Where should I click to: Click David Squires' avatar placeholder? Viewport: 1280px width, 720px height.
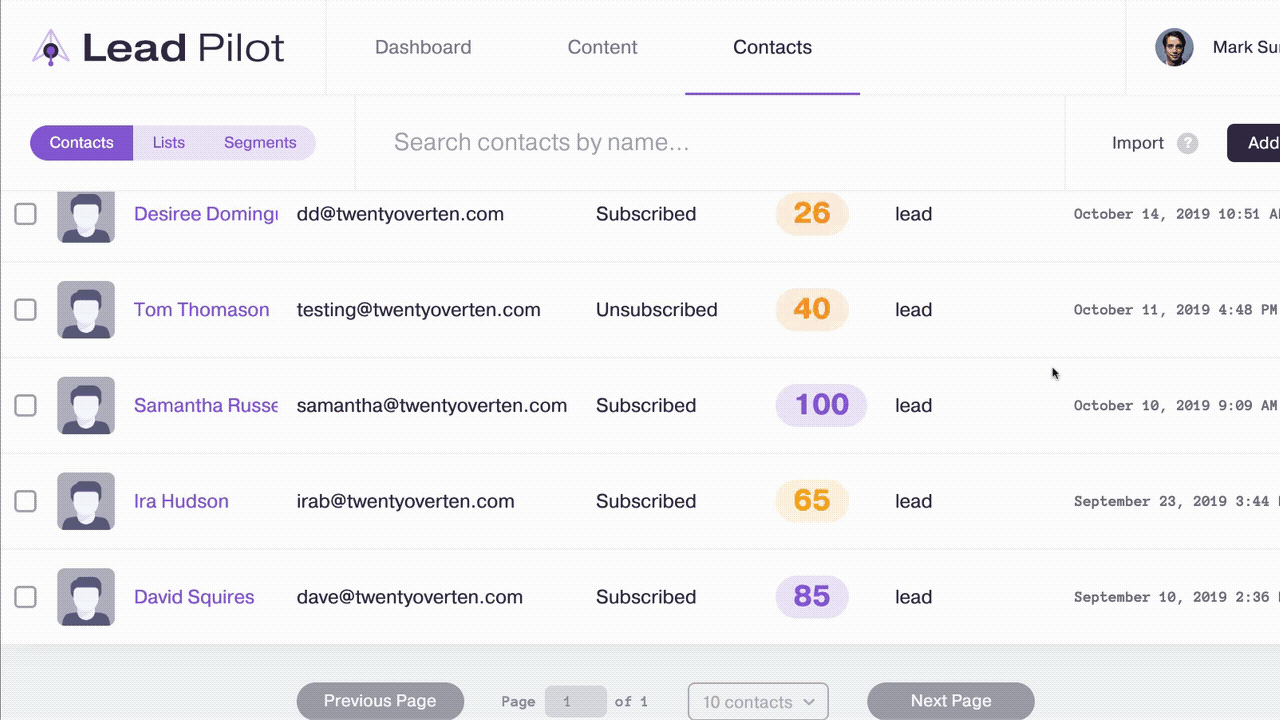pyautogui.click(x=86, y=597)
